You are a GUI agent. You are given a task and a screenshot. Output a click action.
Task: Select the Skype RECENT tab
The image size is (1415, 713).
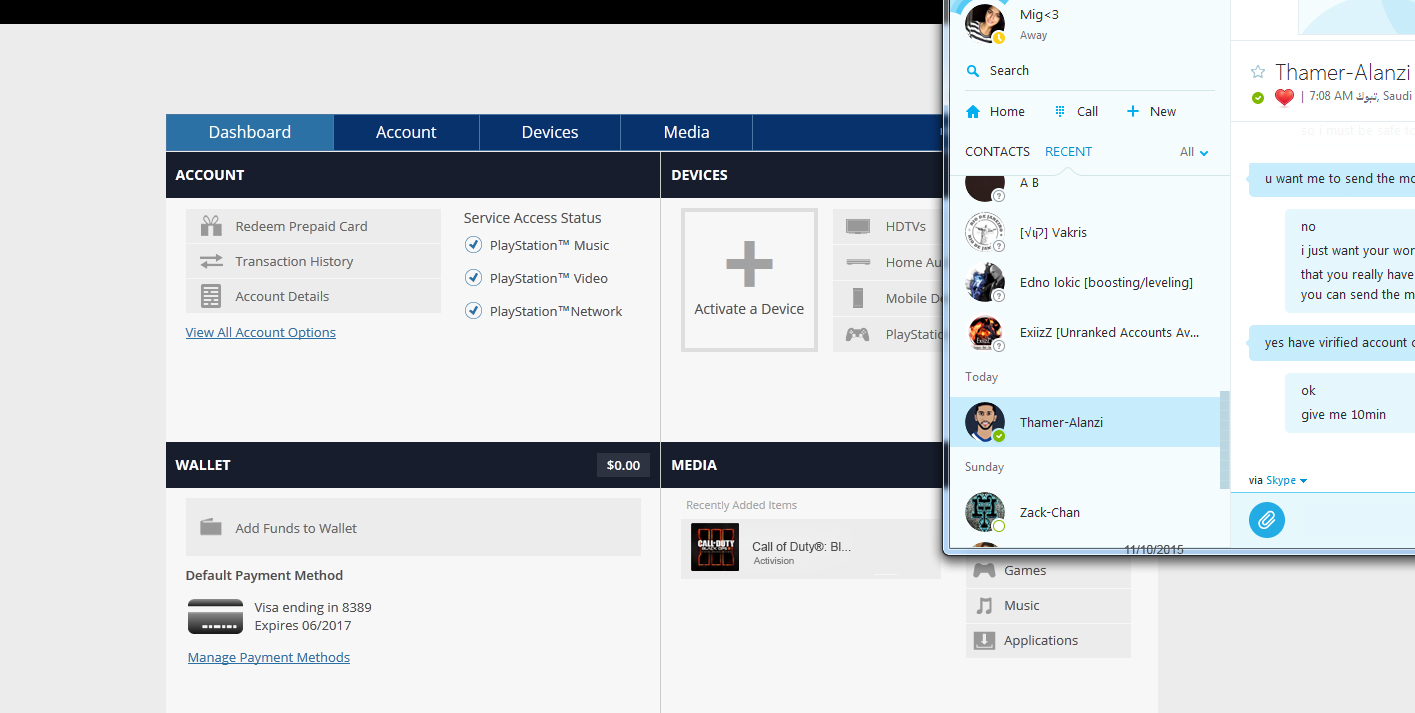tap(1068, 152)
